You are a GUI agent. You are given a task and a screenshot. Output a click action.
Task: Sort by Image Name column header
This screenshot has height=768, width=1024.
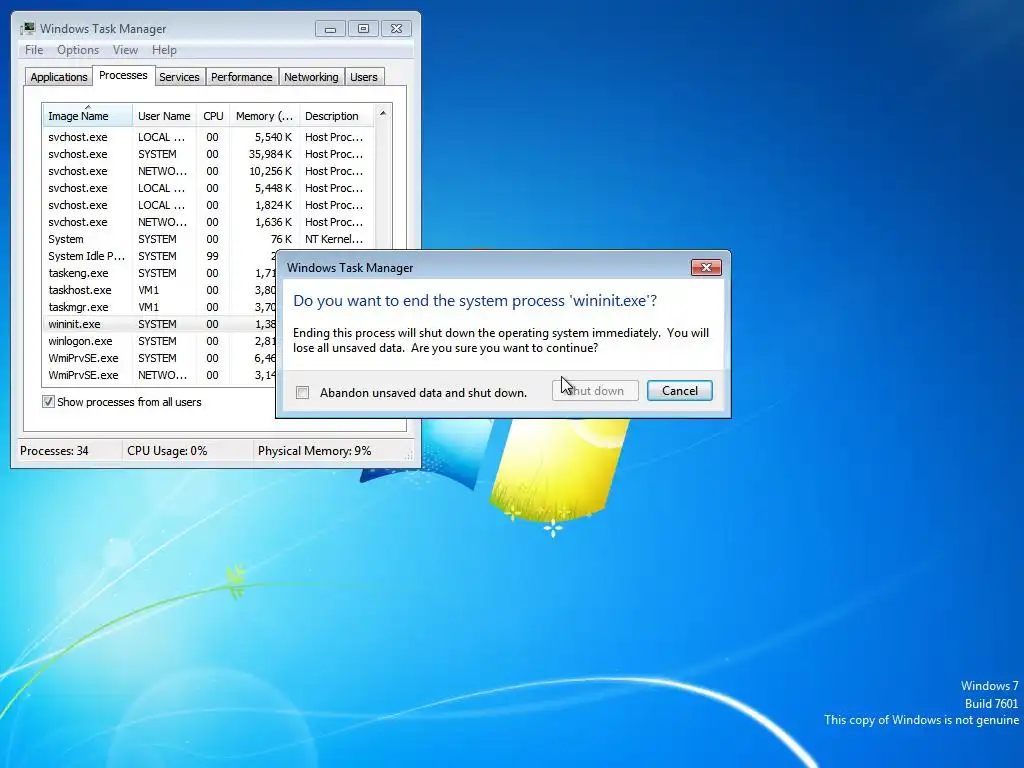[88, 116]
